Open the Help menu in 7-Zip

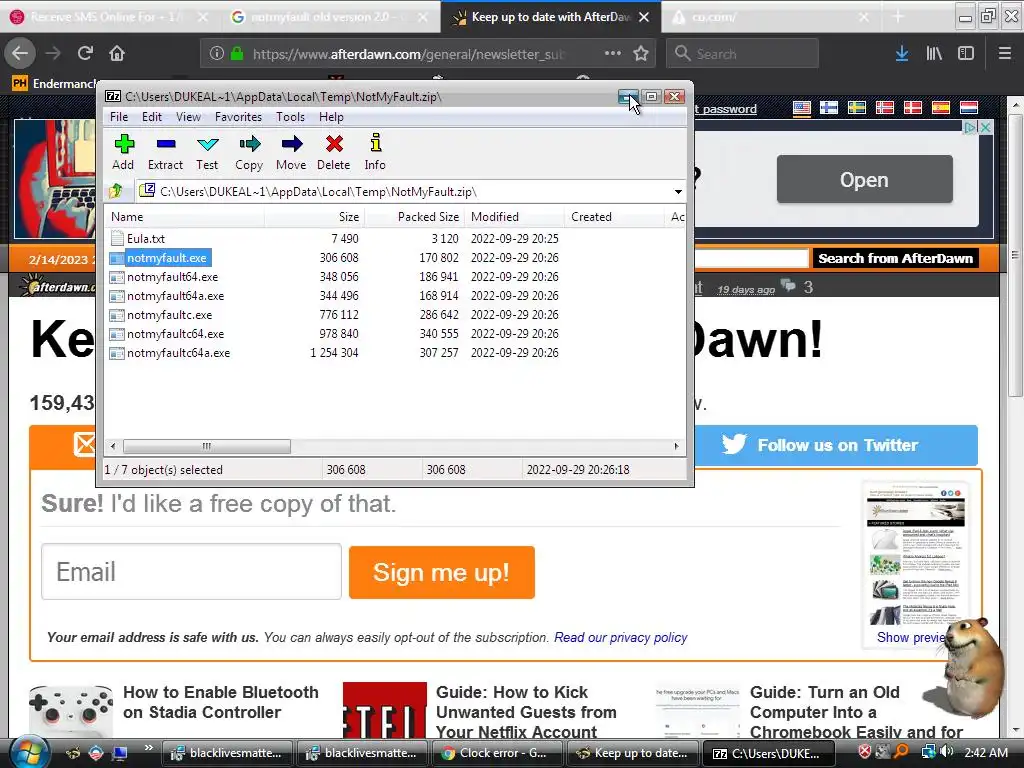pos(331,117)
